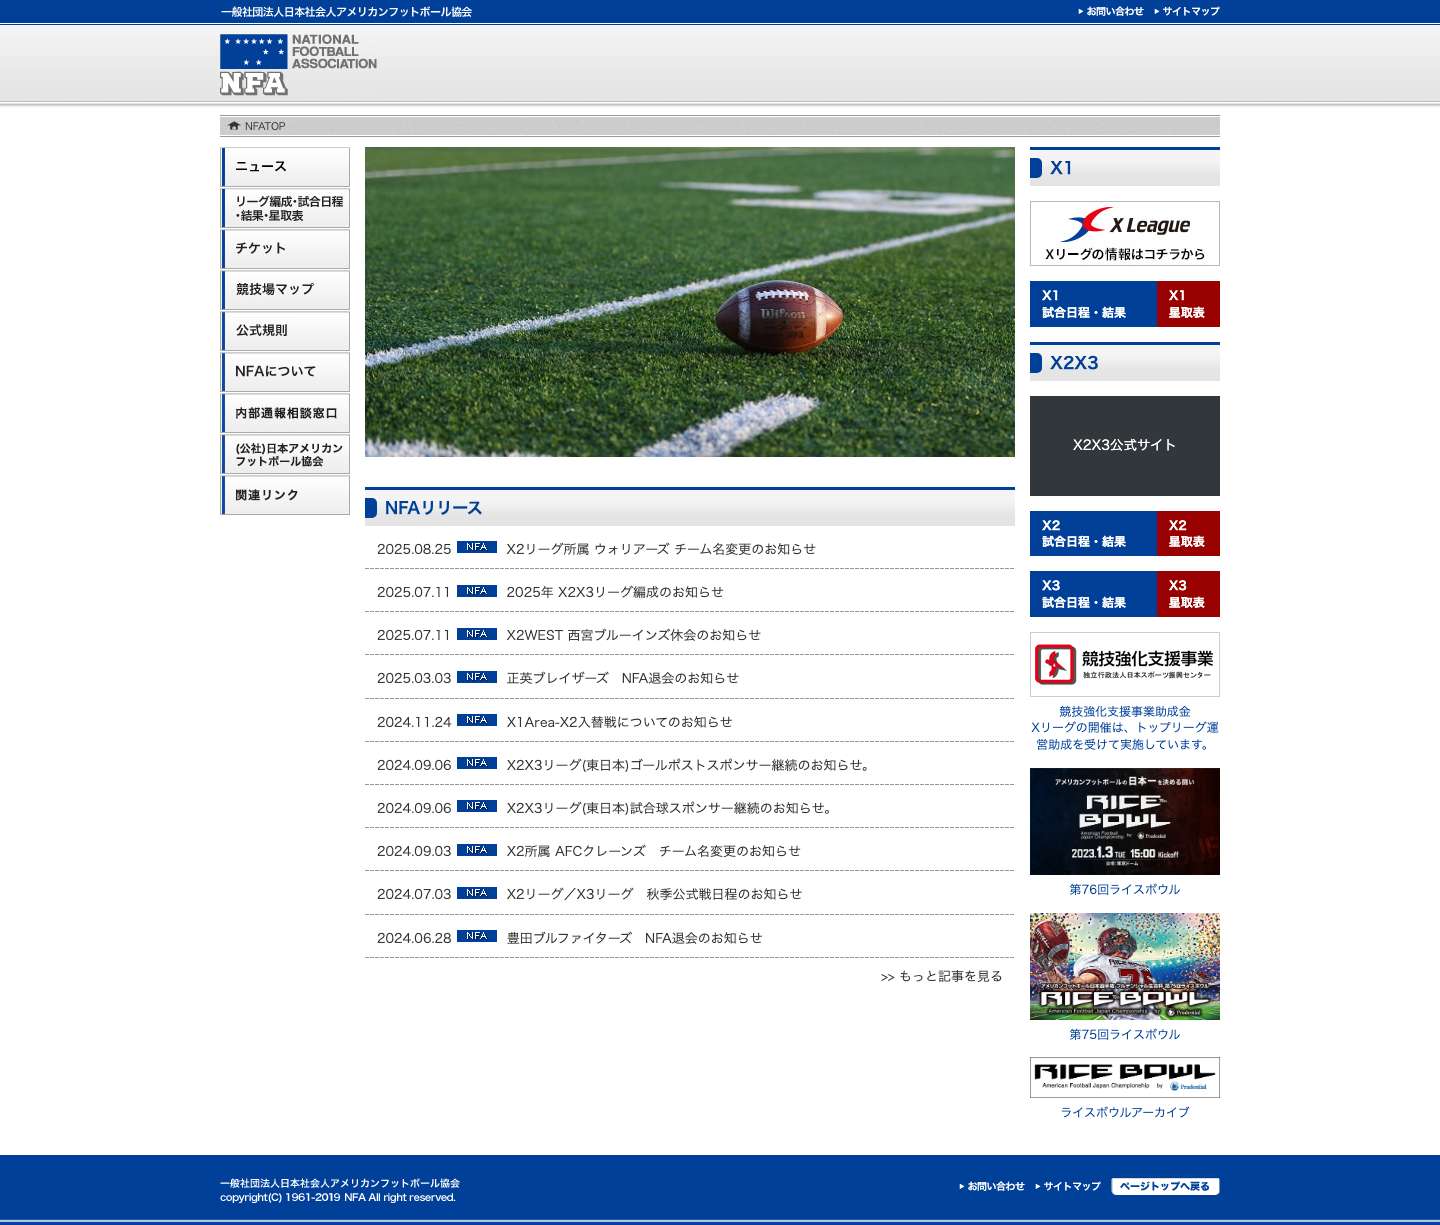
Task: Select チケット from the left menu
Action: tap(285, 248)
